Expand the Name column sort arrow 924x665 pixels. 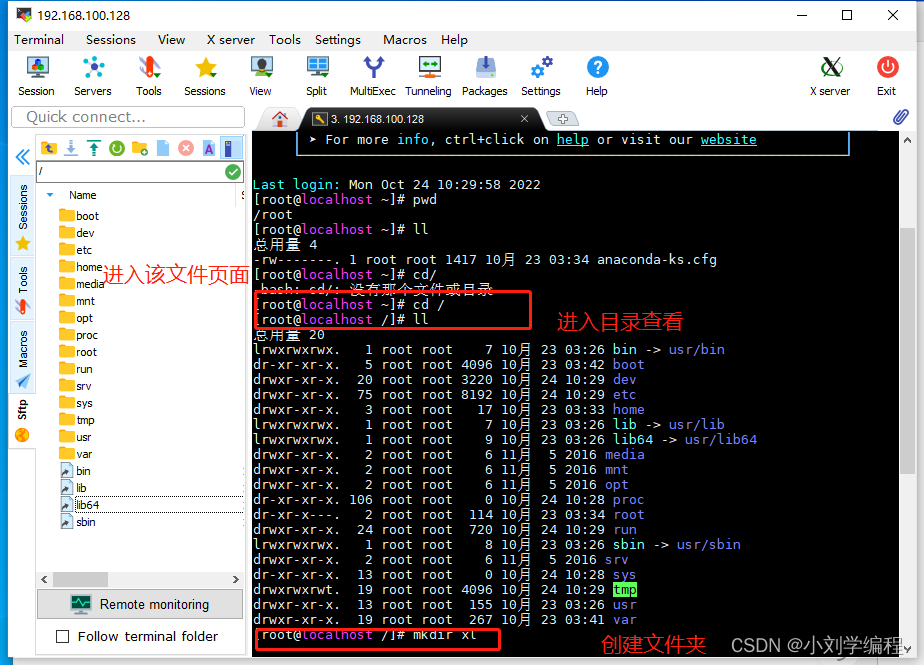[50, 195]
